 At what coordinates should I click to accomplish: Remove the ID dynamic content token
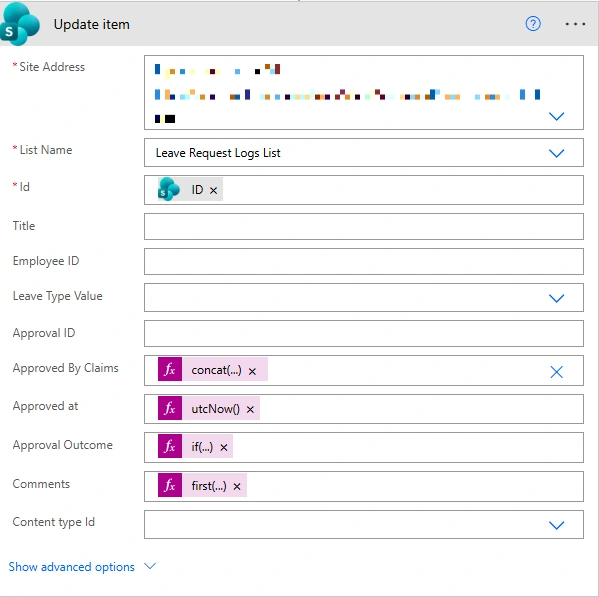[x=214, y=190]
